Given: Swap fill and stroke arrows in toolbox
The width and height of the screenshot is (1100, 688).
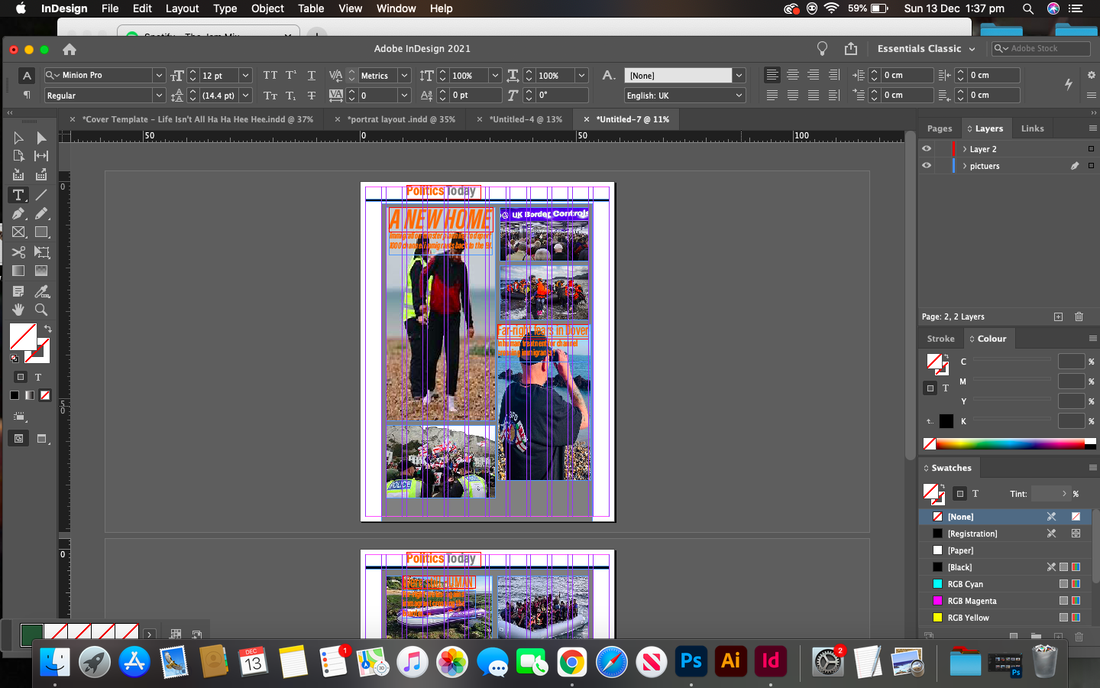Looking at the screenshot, I should pos(48,328).
